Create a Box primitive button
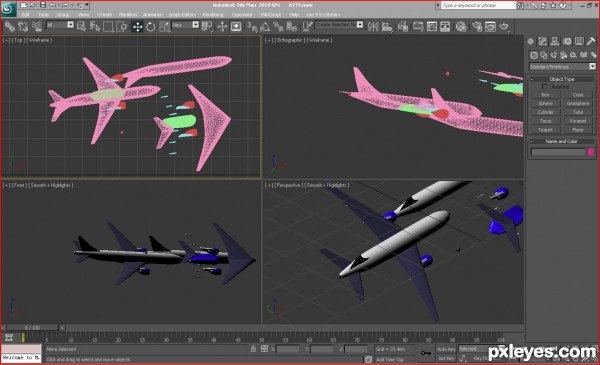The image size is (600, 365). tap(546, 95)
